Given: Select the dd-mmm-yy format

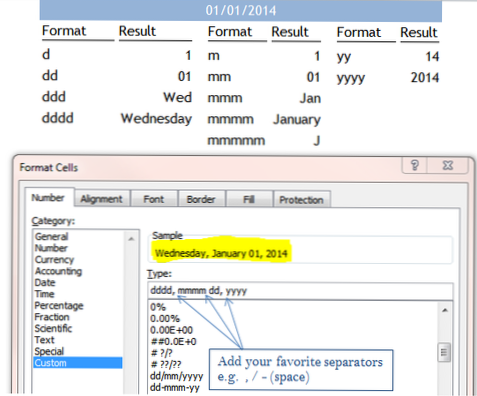Looking at the screenshot, I should [x=175, y=388].
